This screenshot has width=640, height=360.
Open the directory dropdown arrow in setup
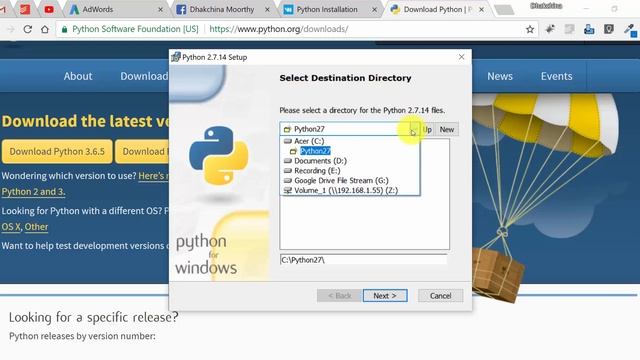point(414,130)
